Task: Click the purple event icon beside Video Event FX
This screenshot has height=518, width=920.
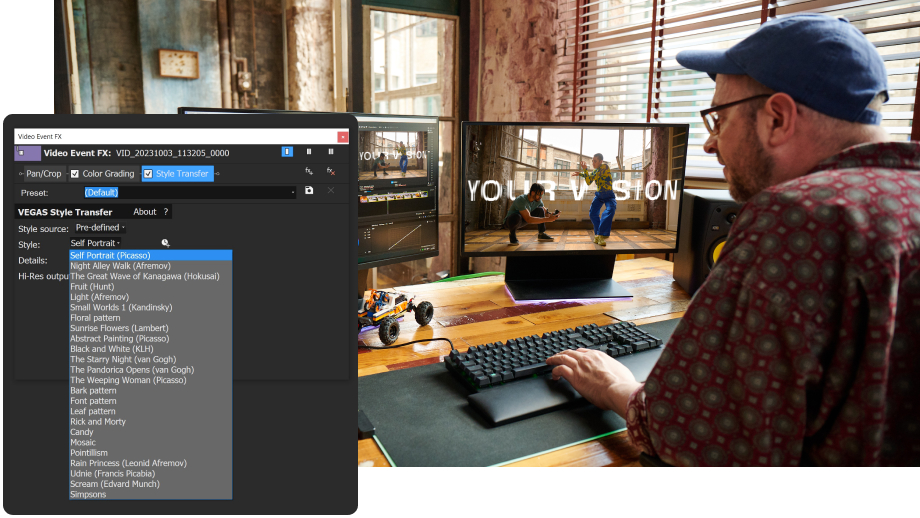Action: (x=27, y=153)
